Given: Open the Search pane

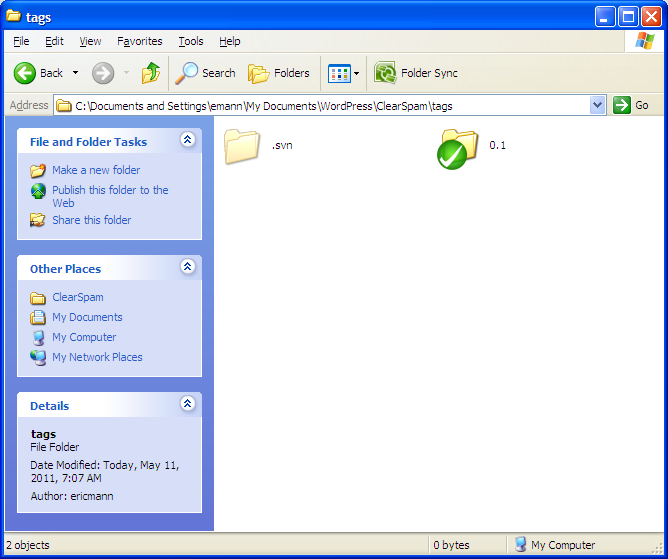Looking at the screenshot, I should (205, 73).
